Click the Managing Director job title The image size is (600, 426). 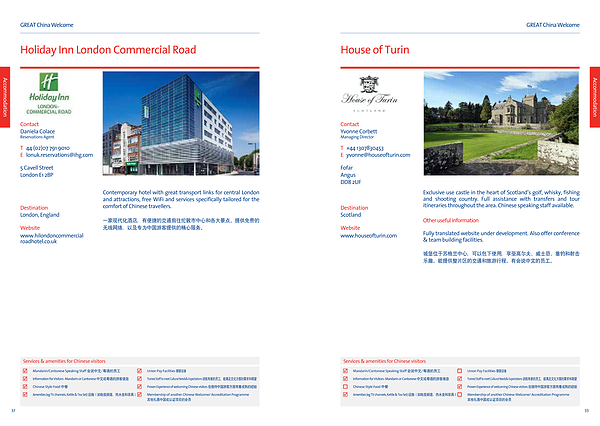tap(357, 137)
